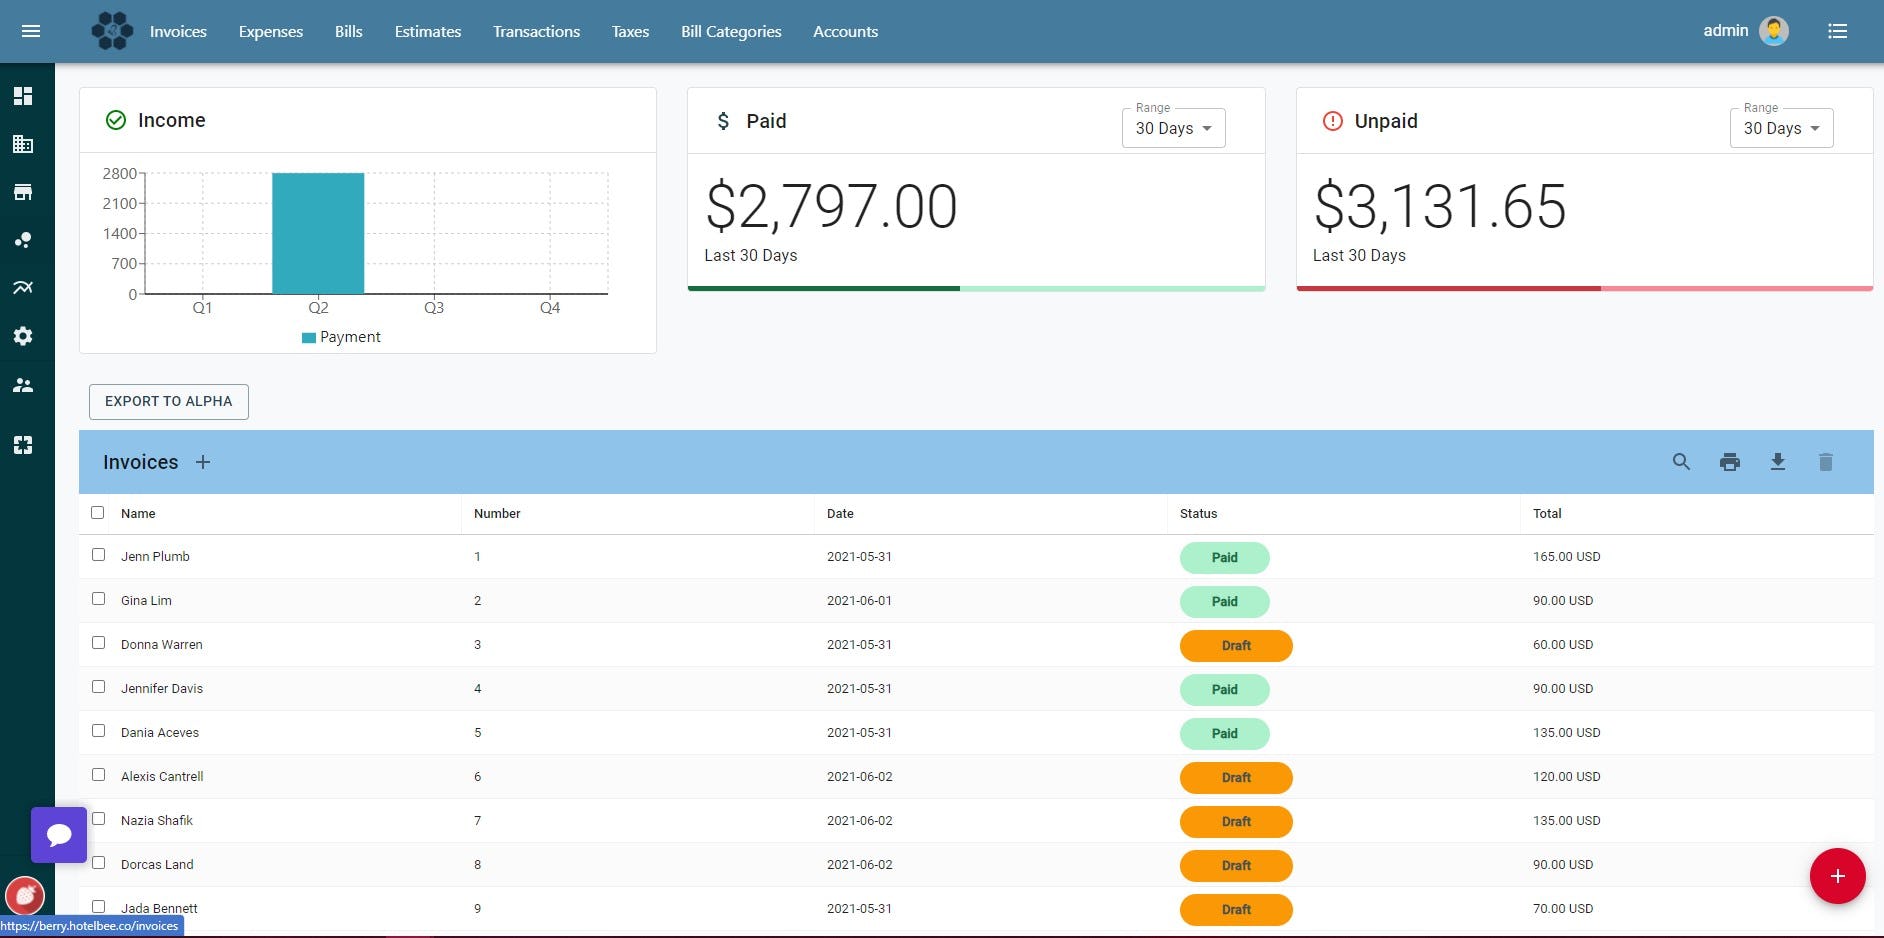Image resolution: width=1884 pixels, height=938 pixels.
Task: Open the list menu icon top right
Action: click(x=1838, y=30)
